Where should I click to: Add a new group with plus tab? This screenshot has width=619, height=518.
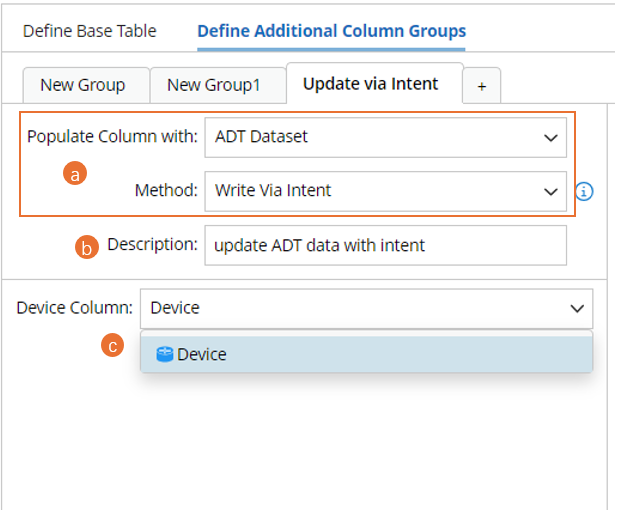[481, 86]
